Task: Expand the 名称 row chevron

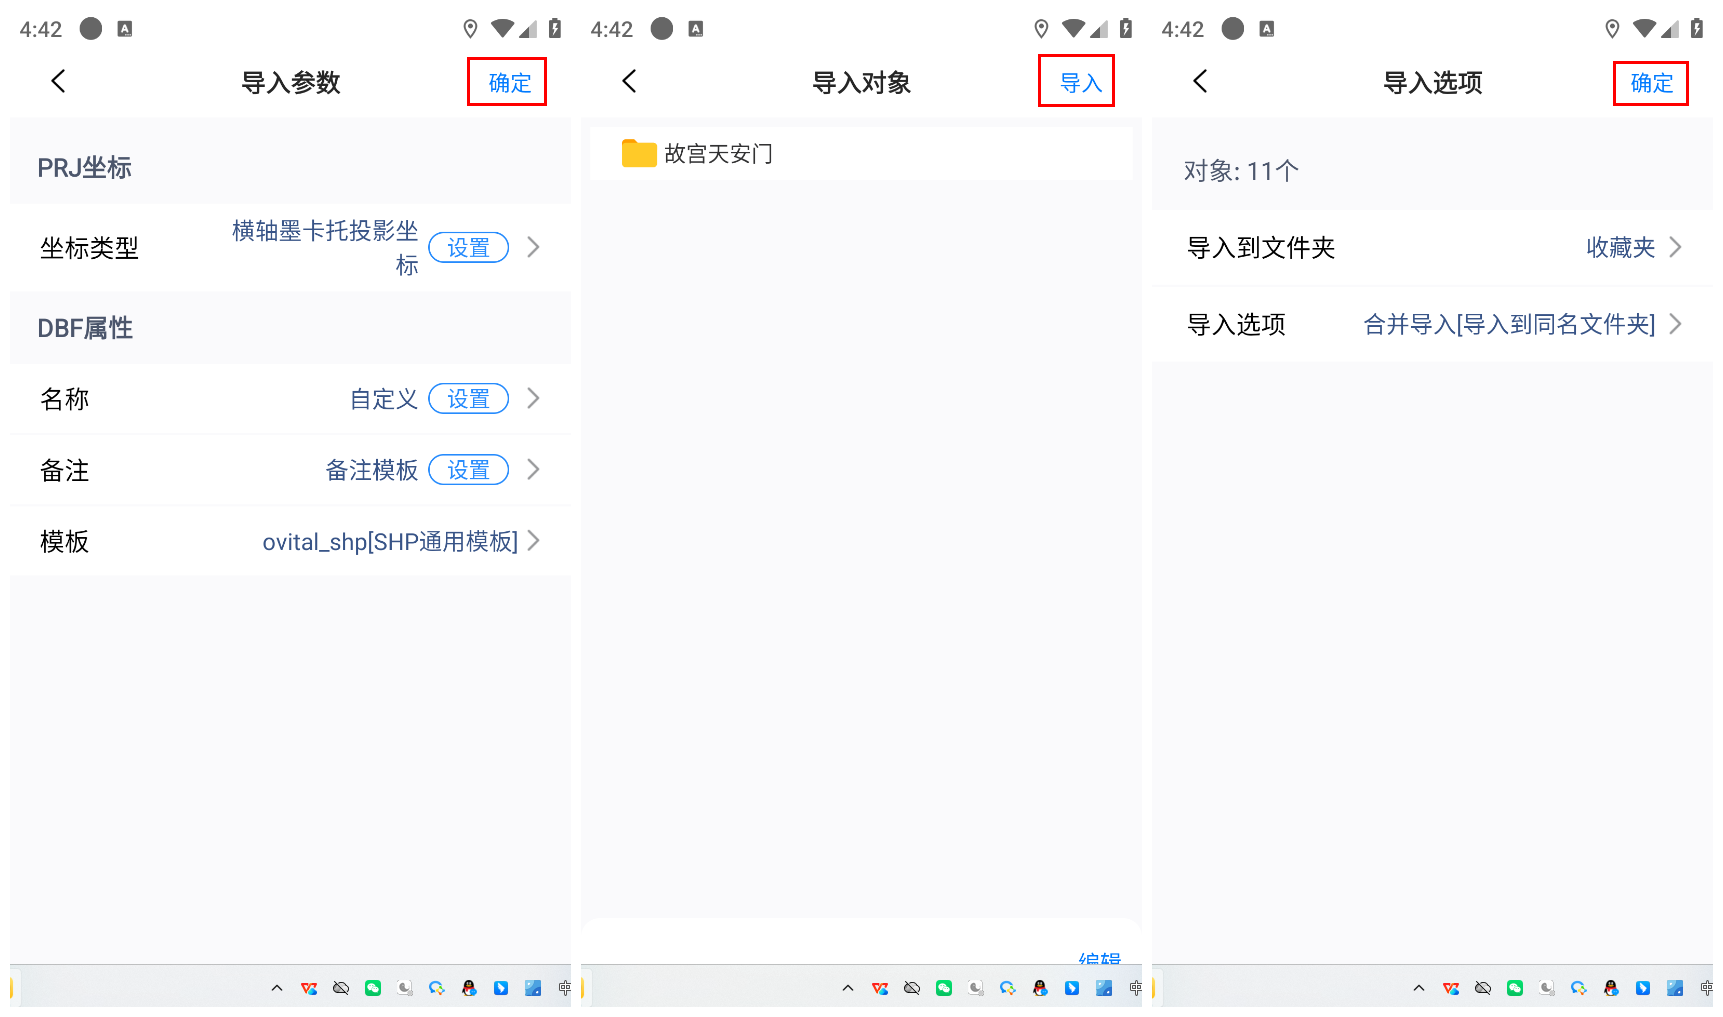Action: coord(533,398)
